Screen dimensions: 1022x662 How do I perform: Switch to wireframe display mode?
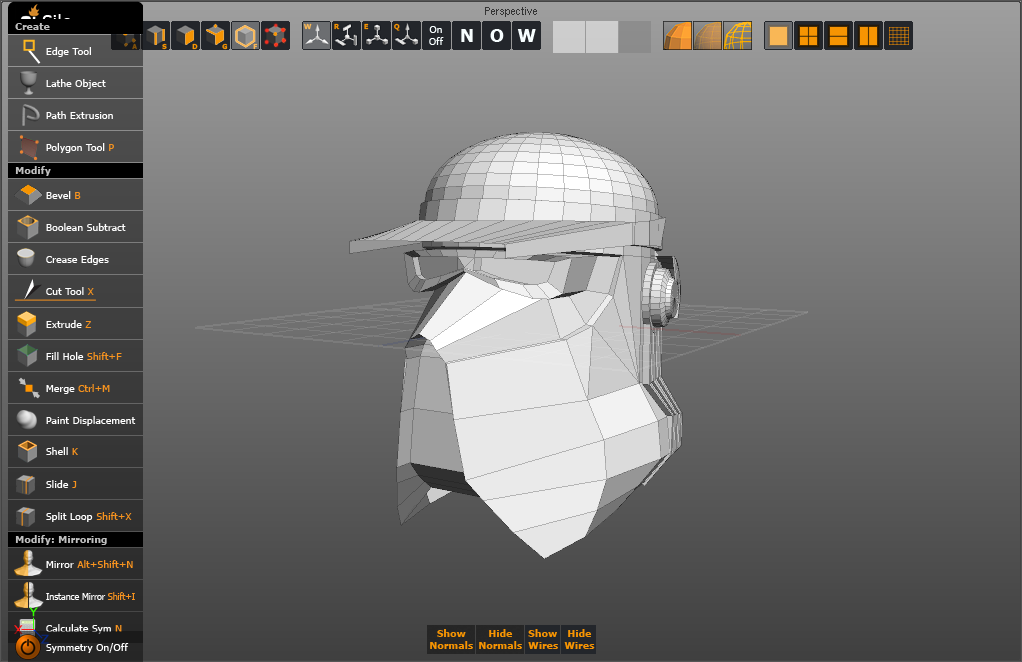[737, 36]
